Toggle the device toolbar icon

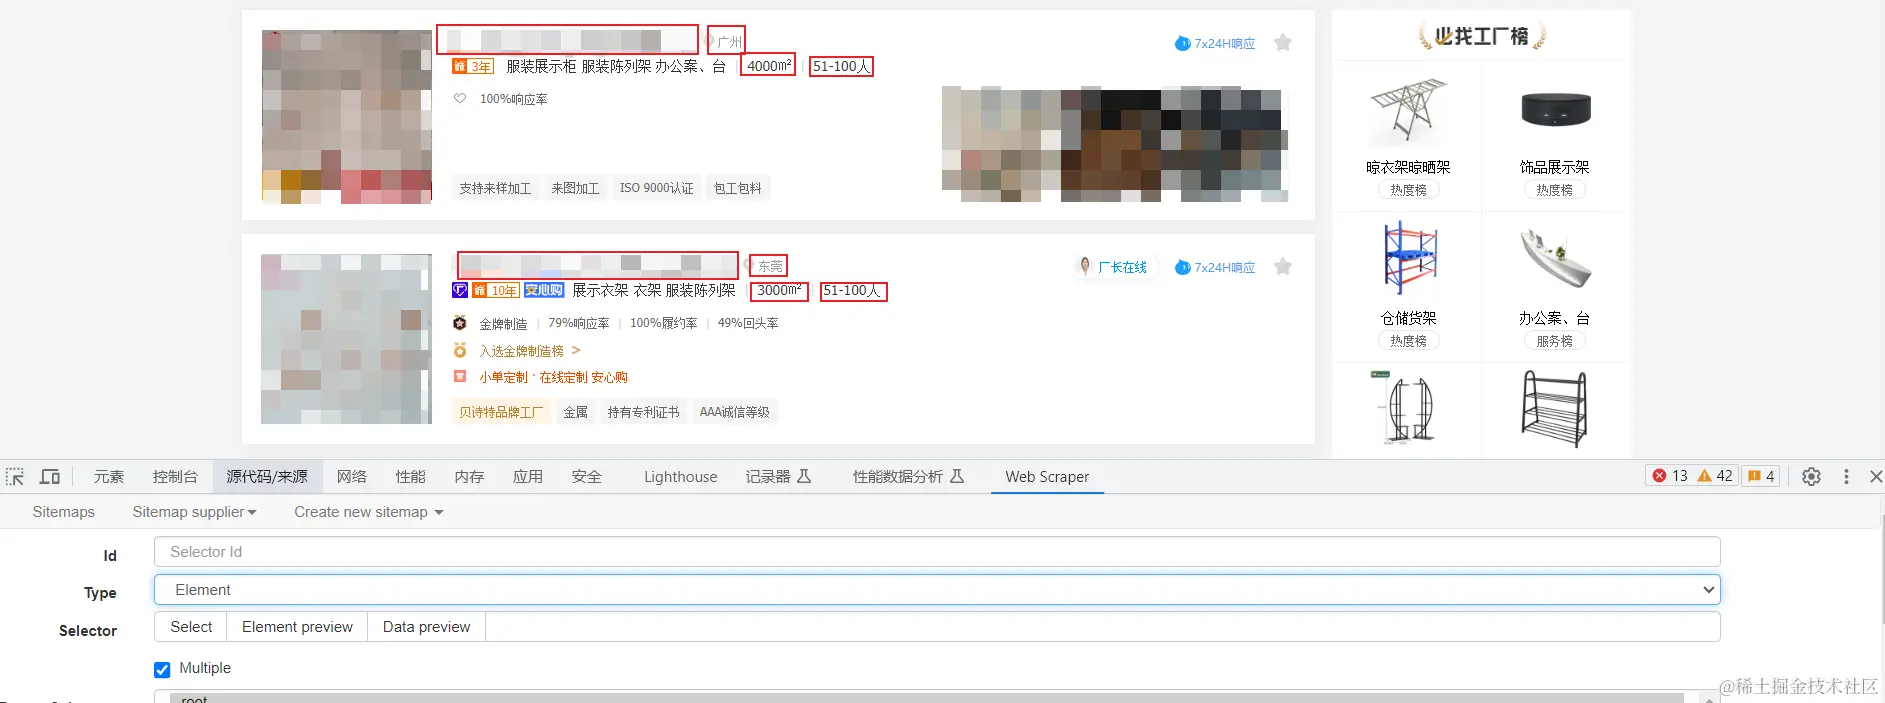(x=50, y=477)
